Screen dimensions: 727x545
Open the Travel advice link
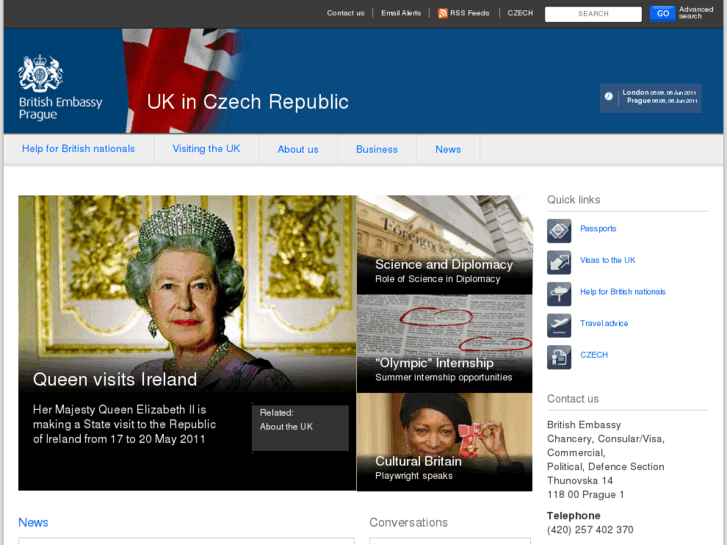[604, 323]
